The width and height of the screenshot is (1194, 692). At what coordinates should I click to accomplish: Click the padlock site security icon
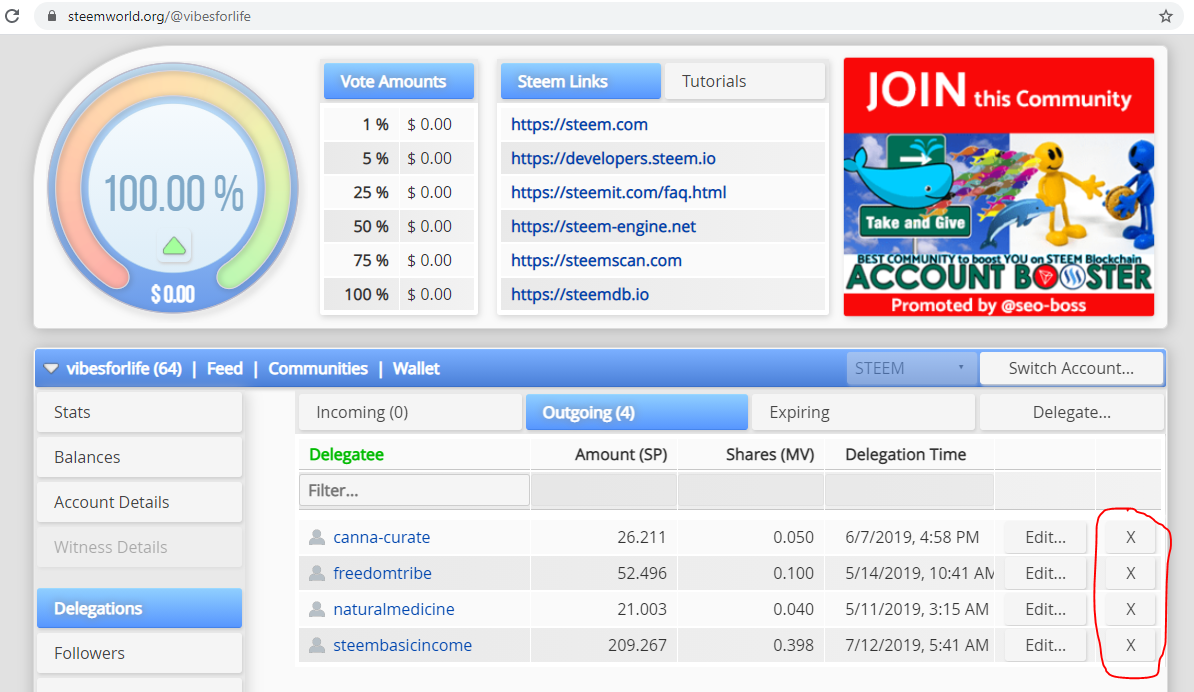[52, 16]
